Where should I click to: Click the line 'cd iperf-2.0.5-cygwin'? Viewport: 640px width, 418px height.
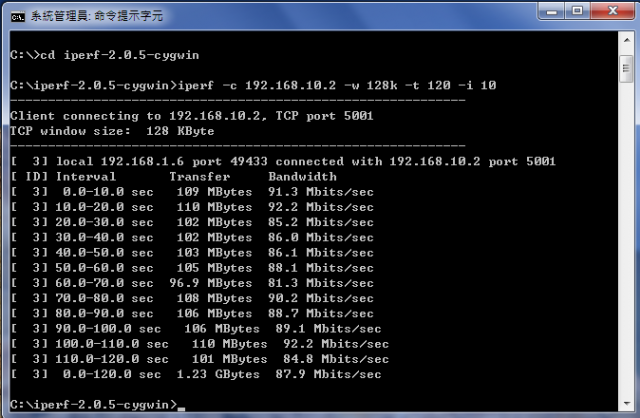click(105, 55)
